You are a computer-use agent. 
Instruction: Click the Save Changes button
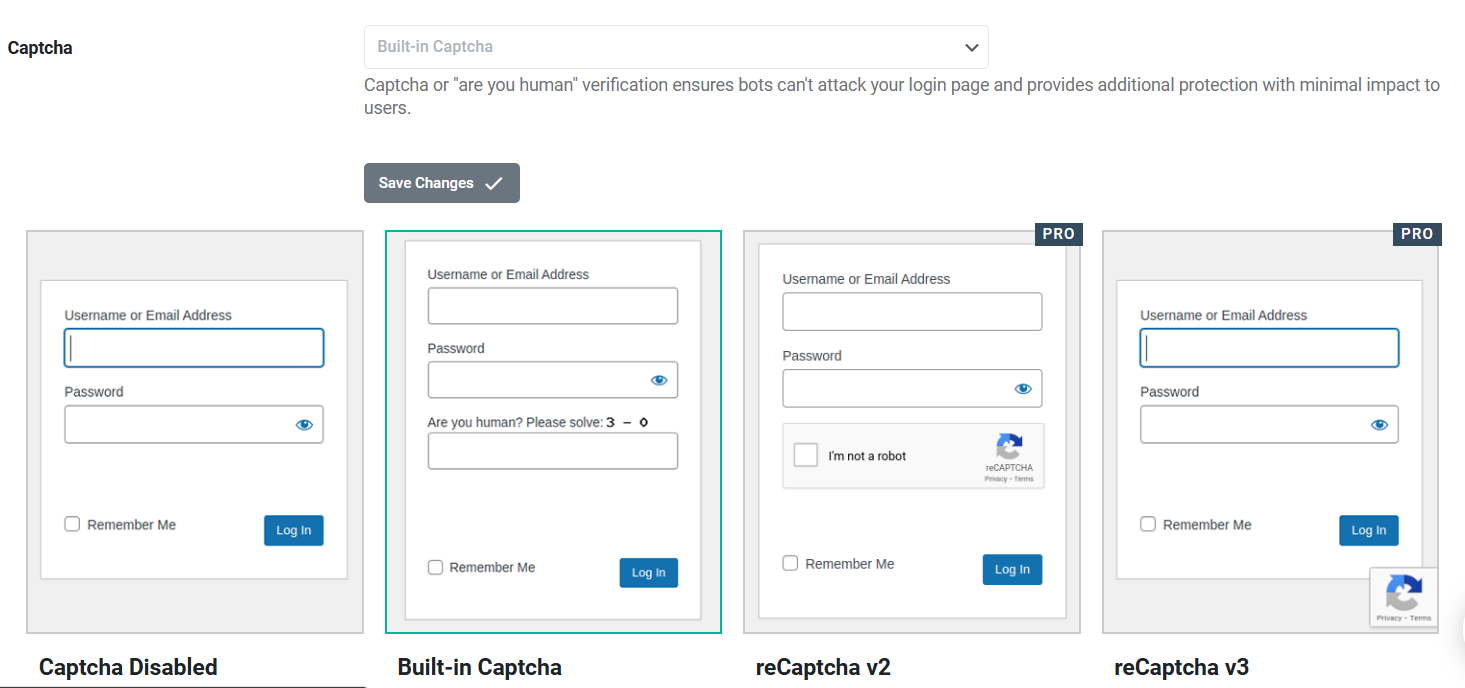tap(442, 183)
